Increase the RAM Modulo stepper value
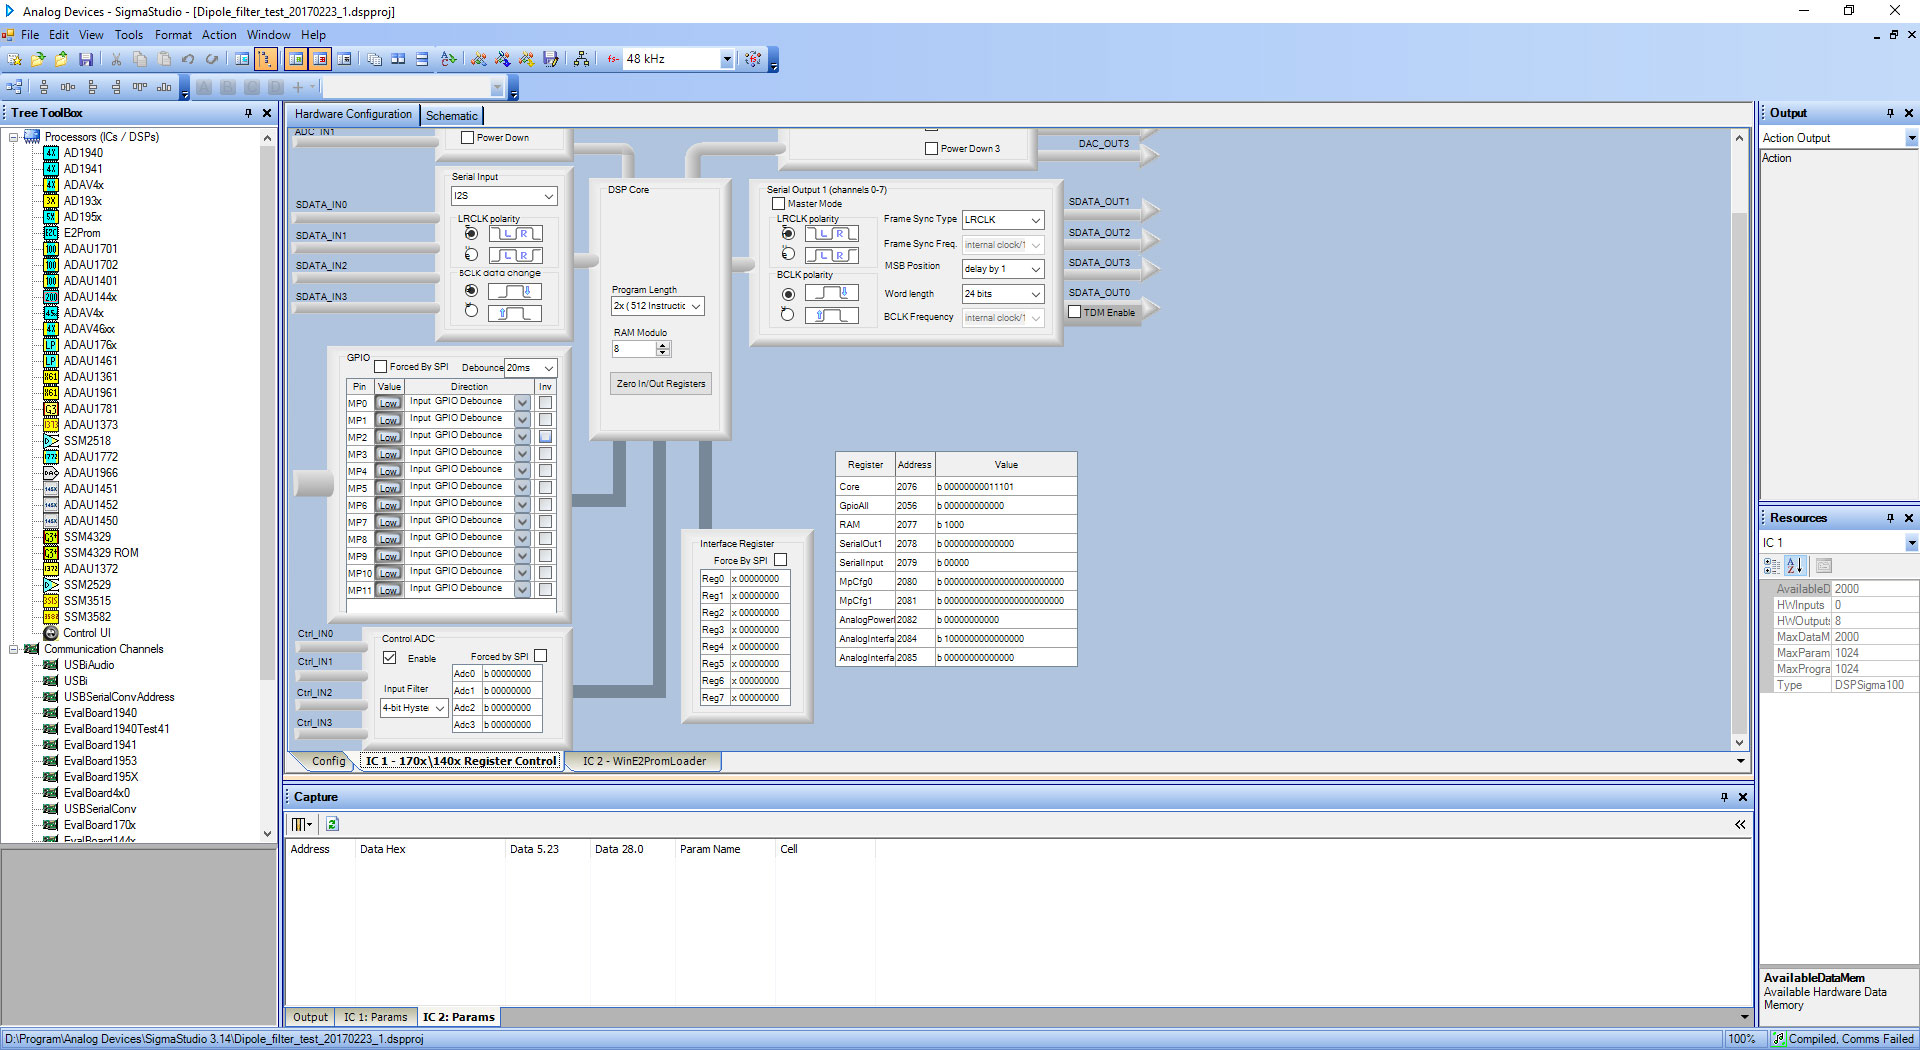 coord(663,345)
